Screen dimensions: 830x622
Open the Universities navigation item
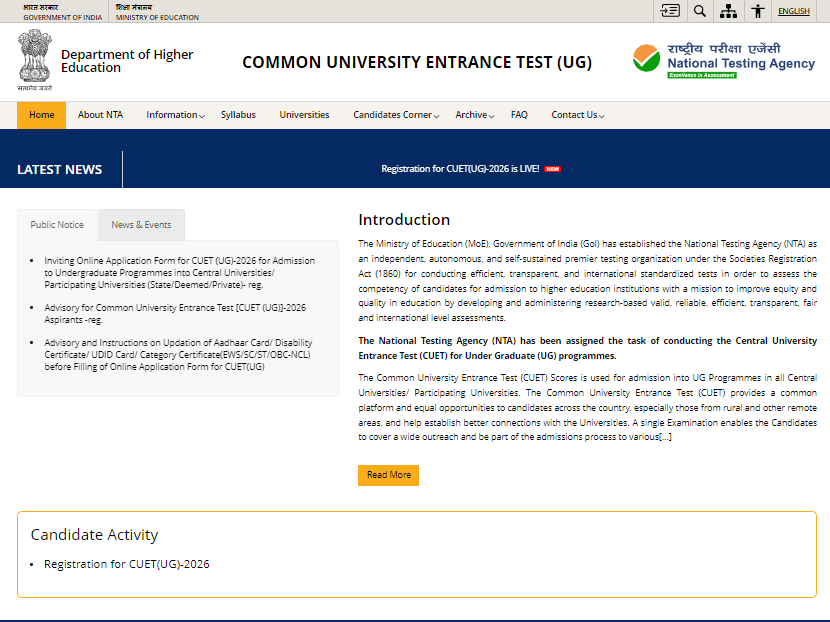click(x=303, y=114)
